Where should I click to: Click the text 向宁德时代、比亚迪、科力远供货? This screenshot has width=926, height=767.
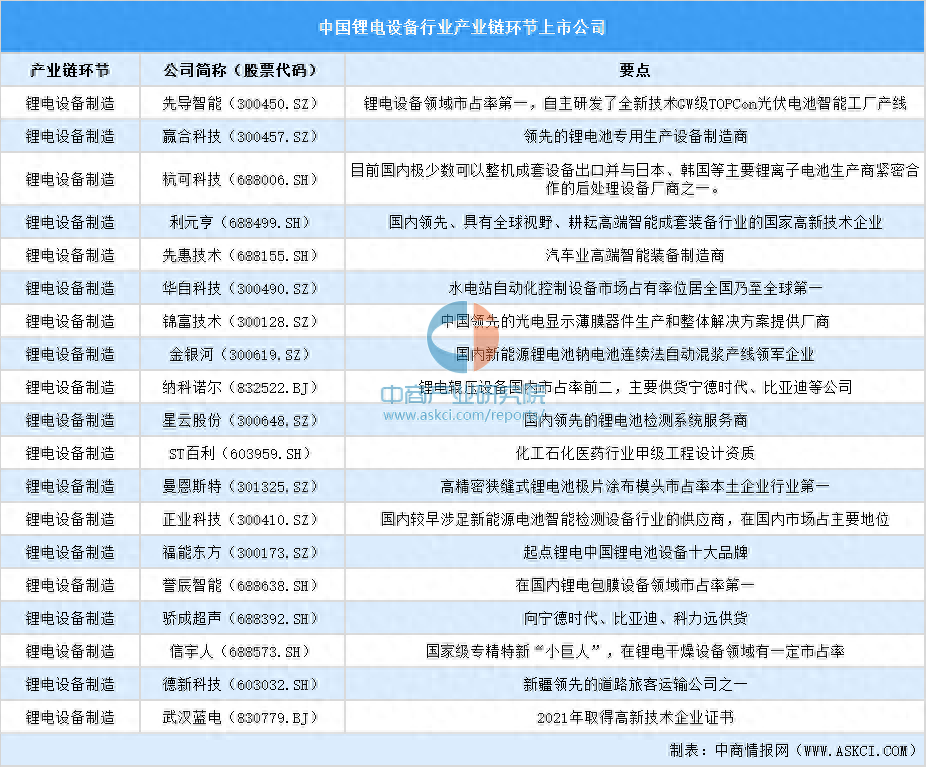(x=635, y=619)
